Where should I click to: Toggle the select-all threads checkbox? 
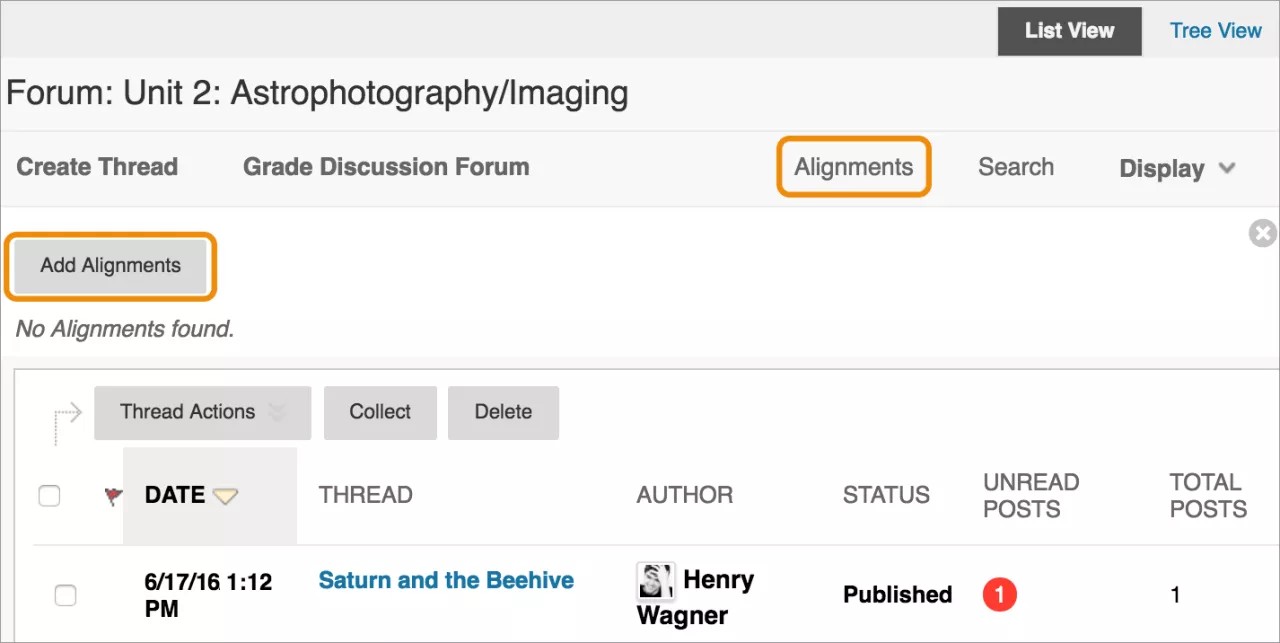coord(49,495)
